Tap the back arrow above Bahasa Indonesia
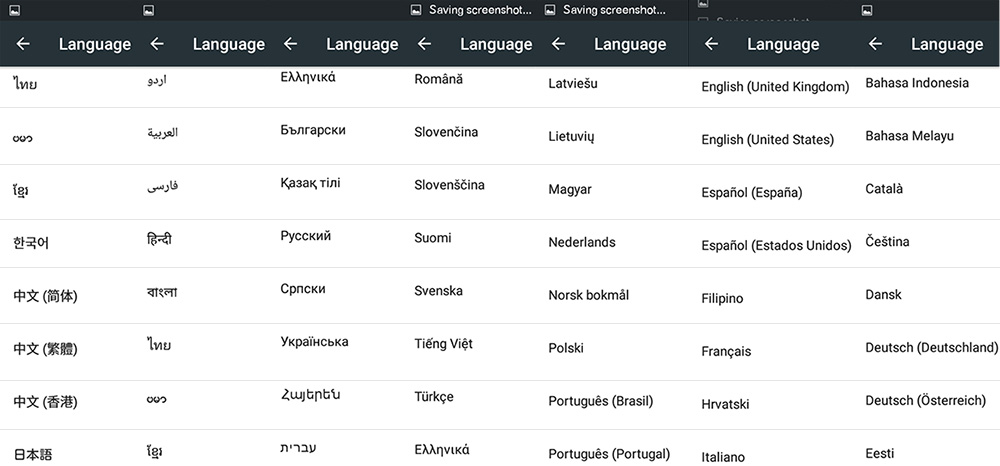This screenshot has width=1000, height=466. point(875,44)
